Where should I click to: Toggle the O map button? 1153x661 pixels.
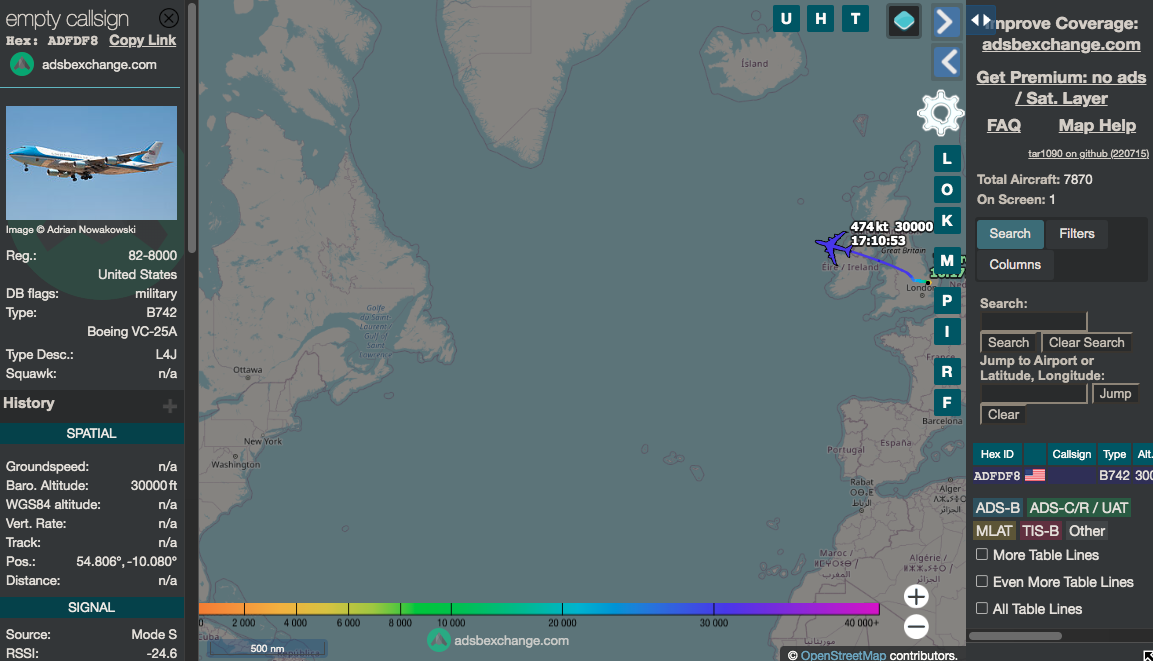tap(947, 190)
